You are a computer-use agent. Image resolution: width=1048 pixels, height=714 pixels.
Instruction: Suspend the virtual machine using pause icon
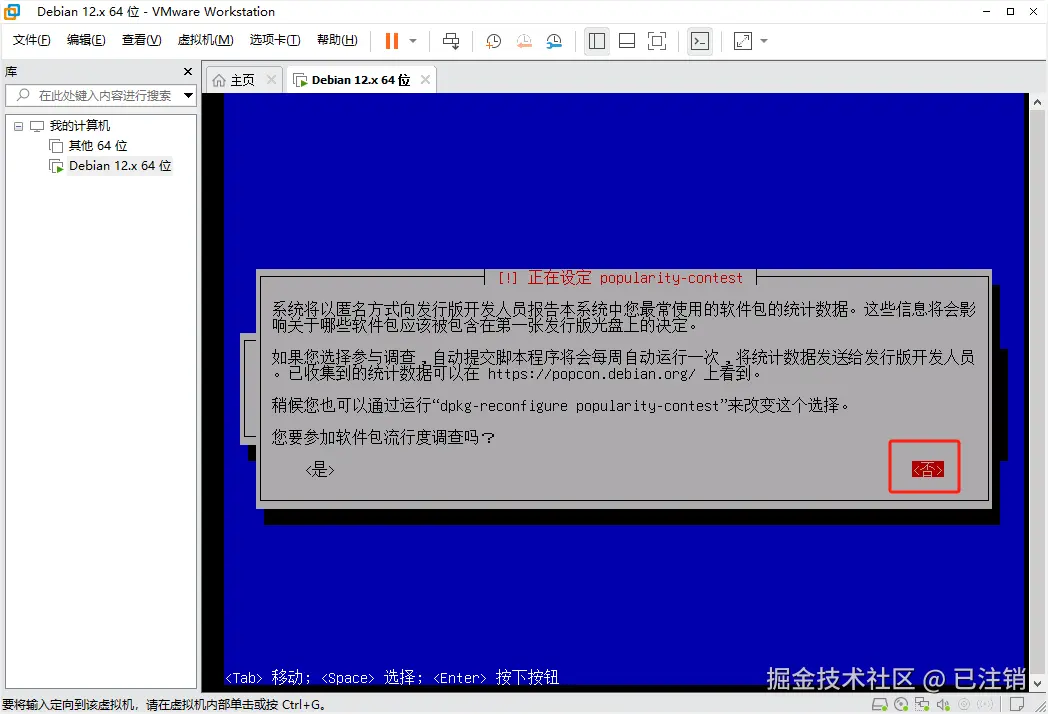pos(394,41)
